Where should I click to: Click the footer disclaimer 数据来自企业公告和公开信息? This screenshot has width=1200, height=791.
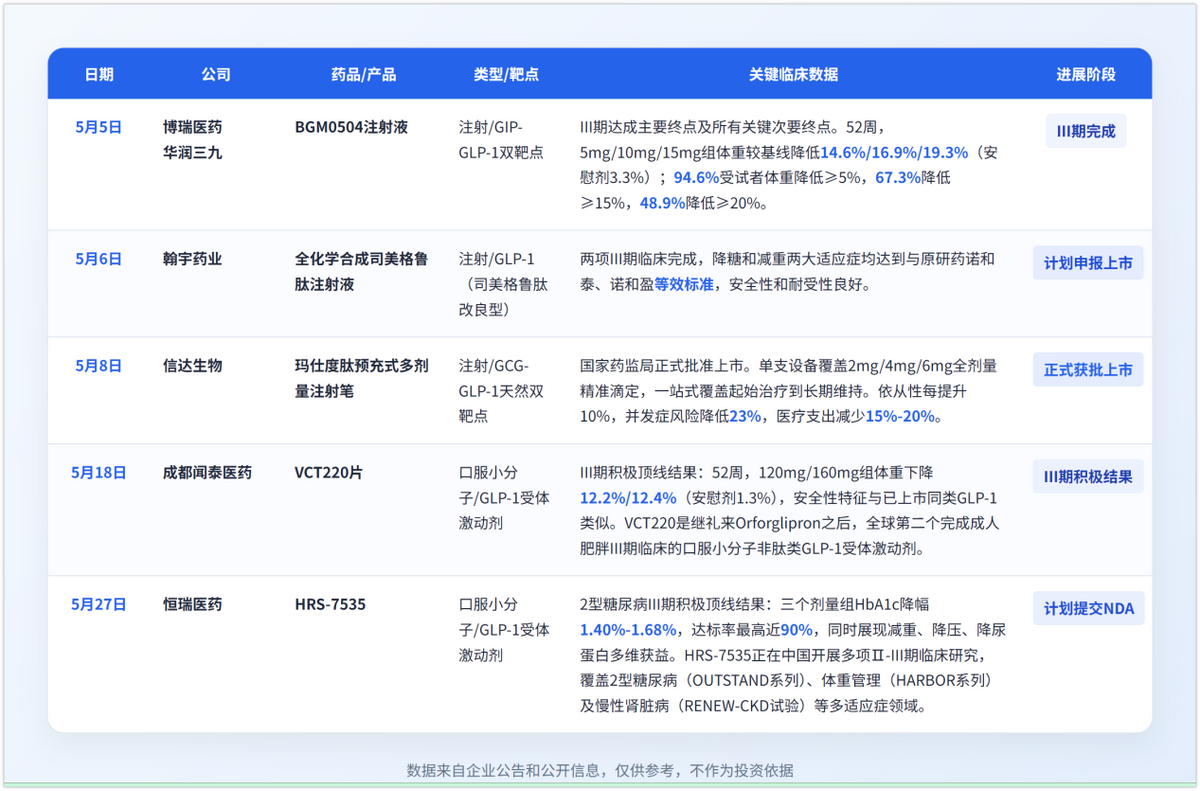point(504,770)
